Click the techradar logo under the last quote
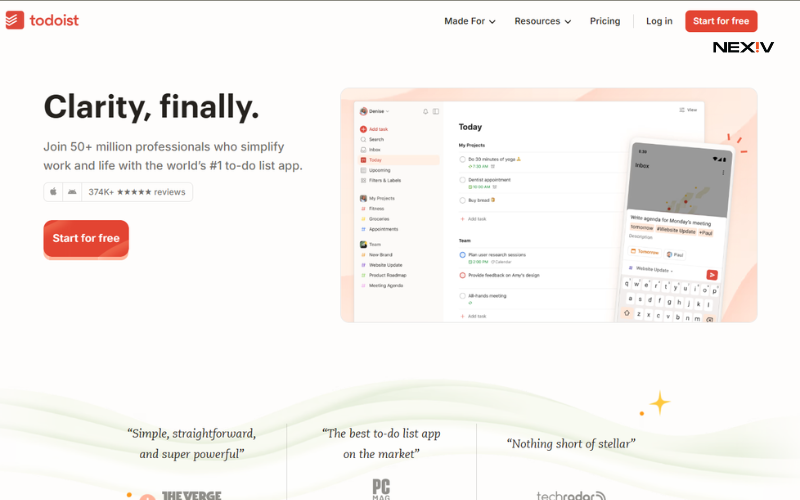The image size is (800, 500). tap(571, 495)
